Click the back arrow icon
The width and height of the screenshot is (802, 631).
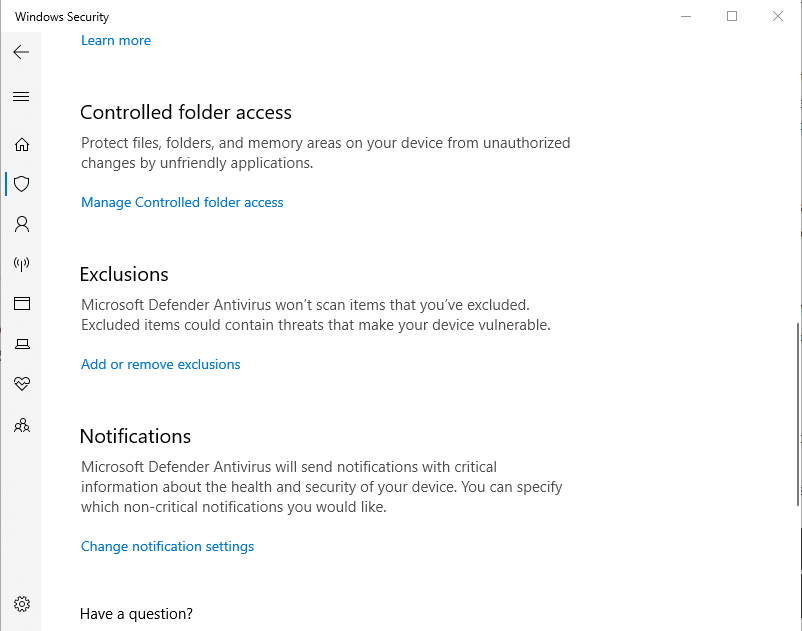(x=21, y=52)
